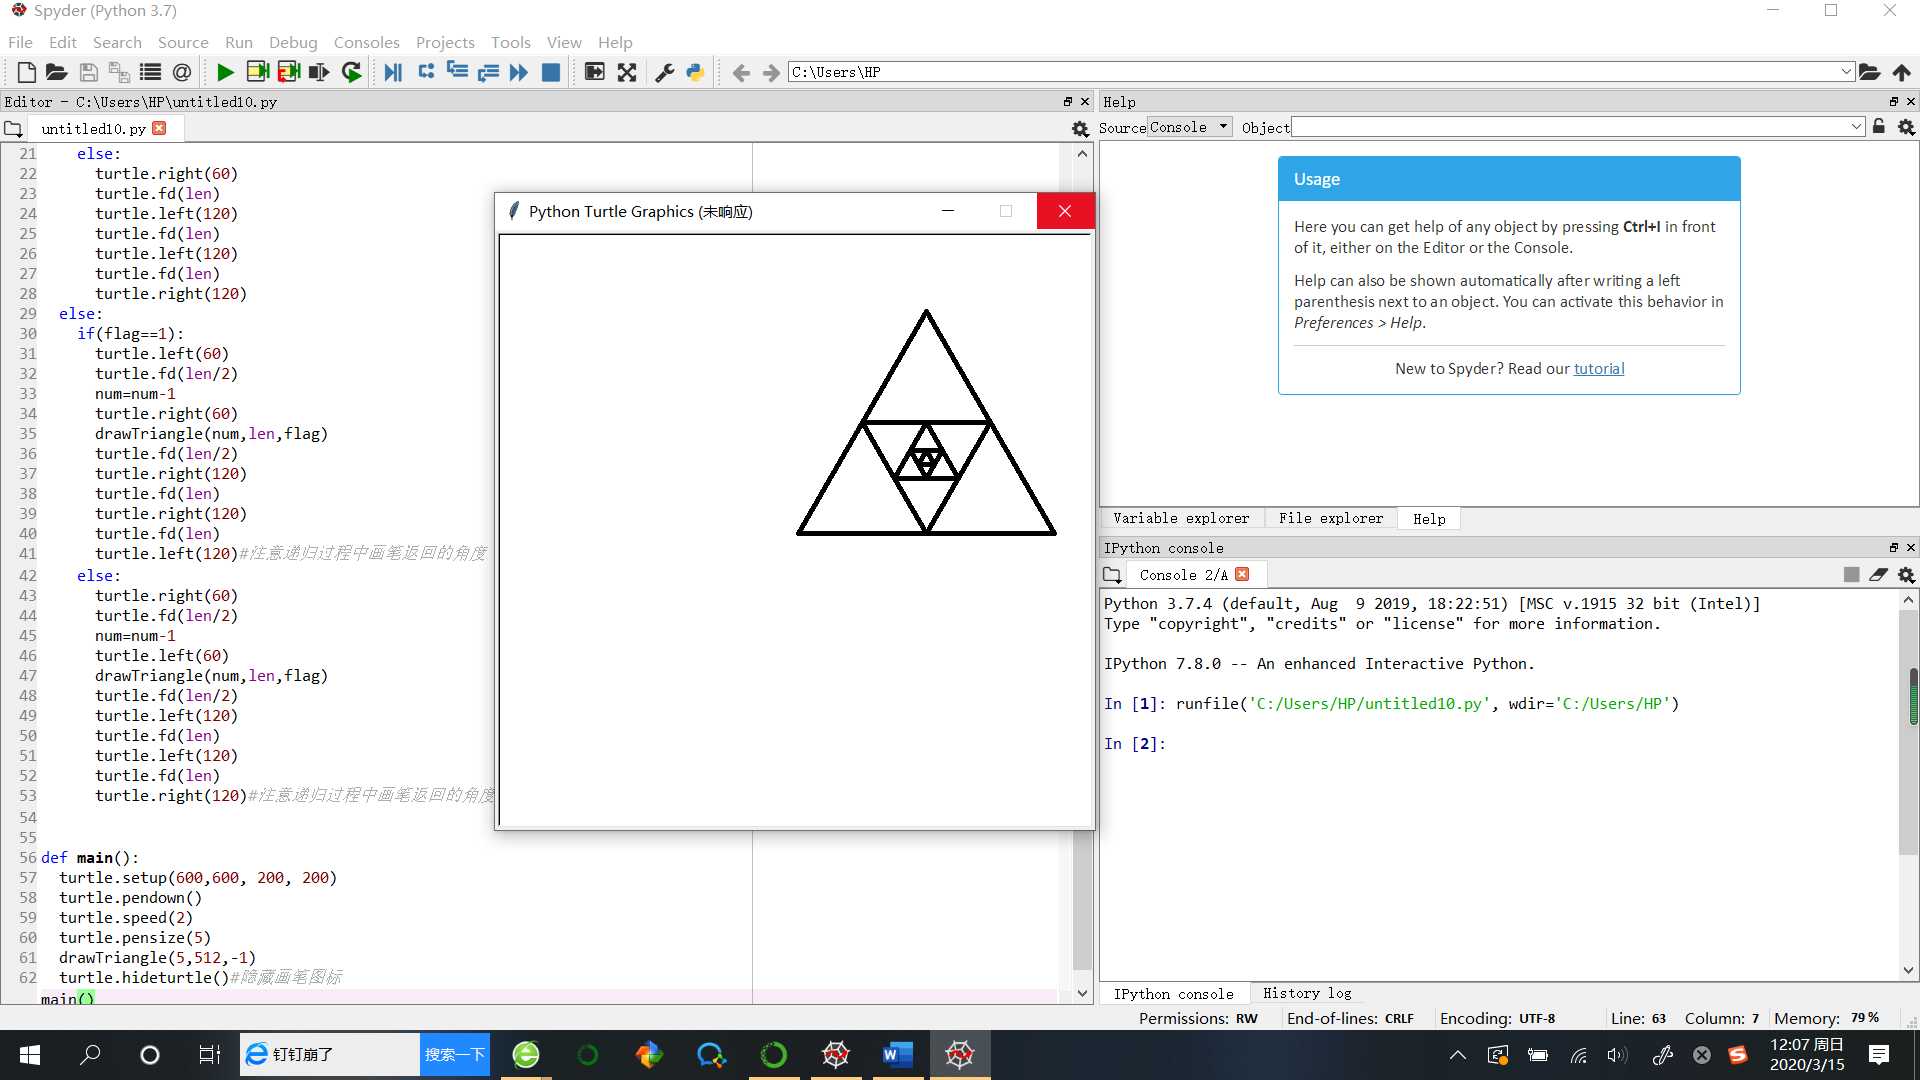Click the tutorial link in Help panel

[1600, 368]
